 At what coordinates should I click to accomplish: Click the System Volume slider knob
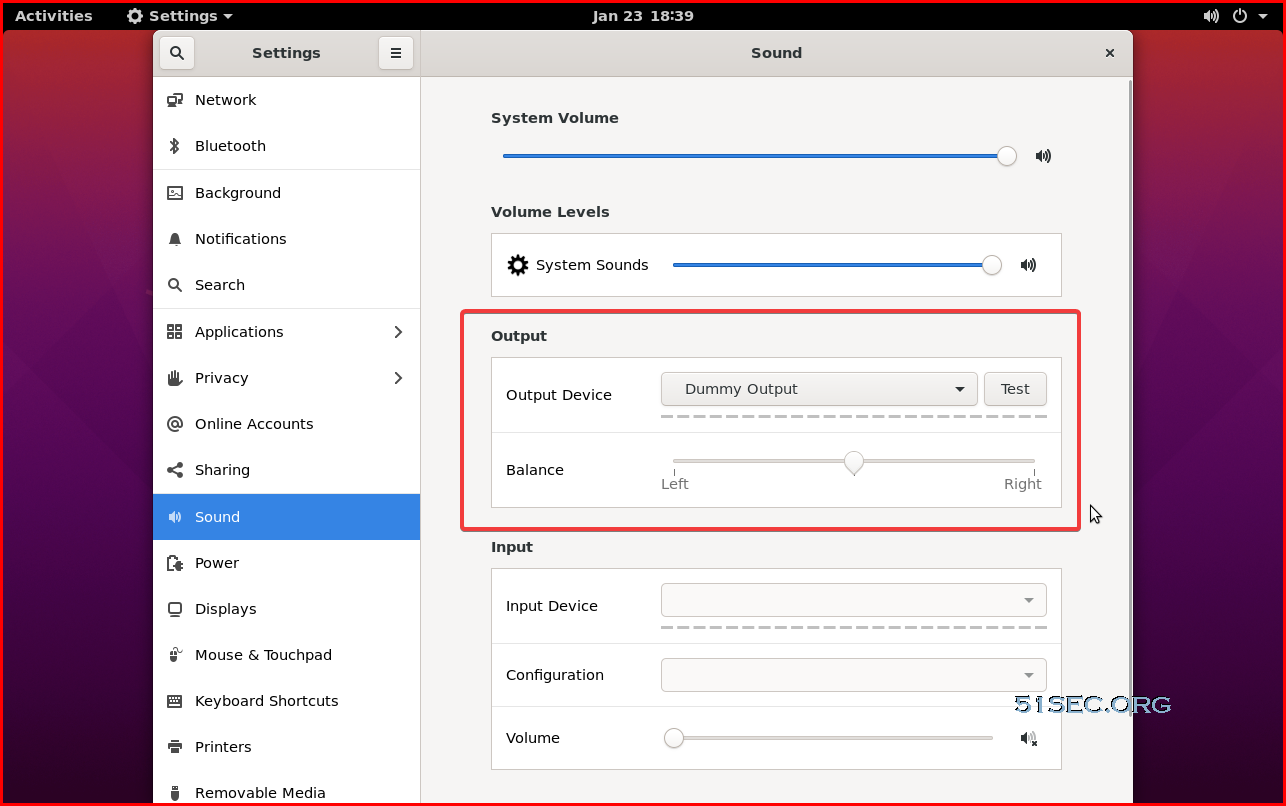(1007, 156)
